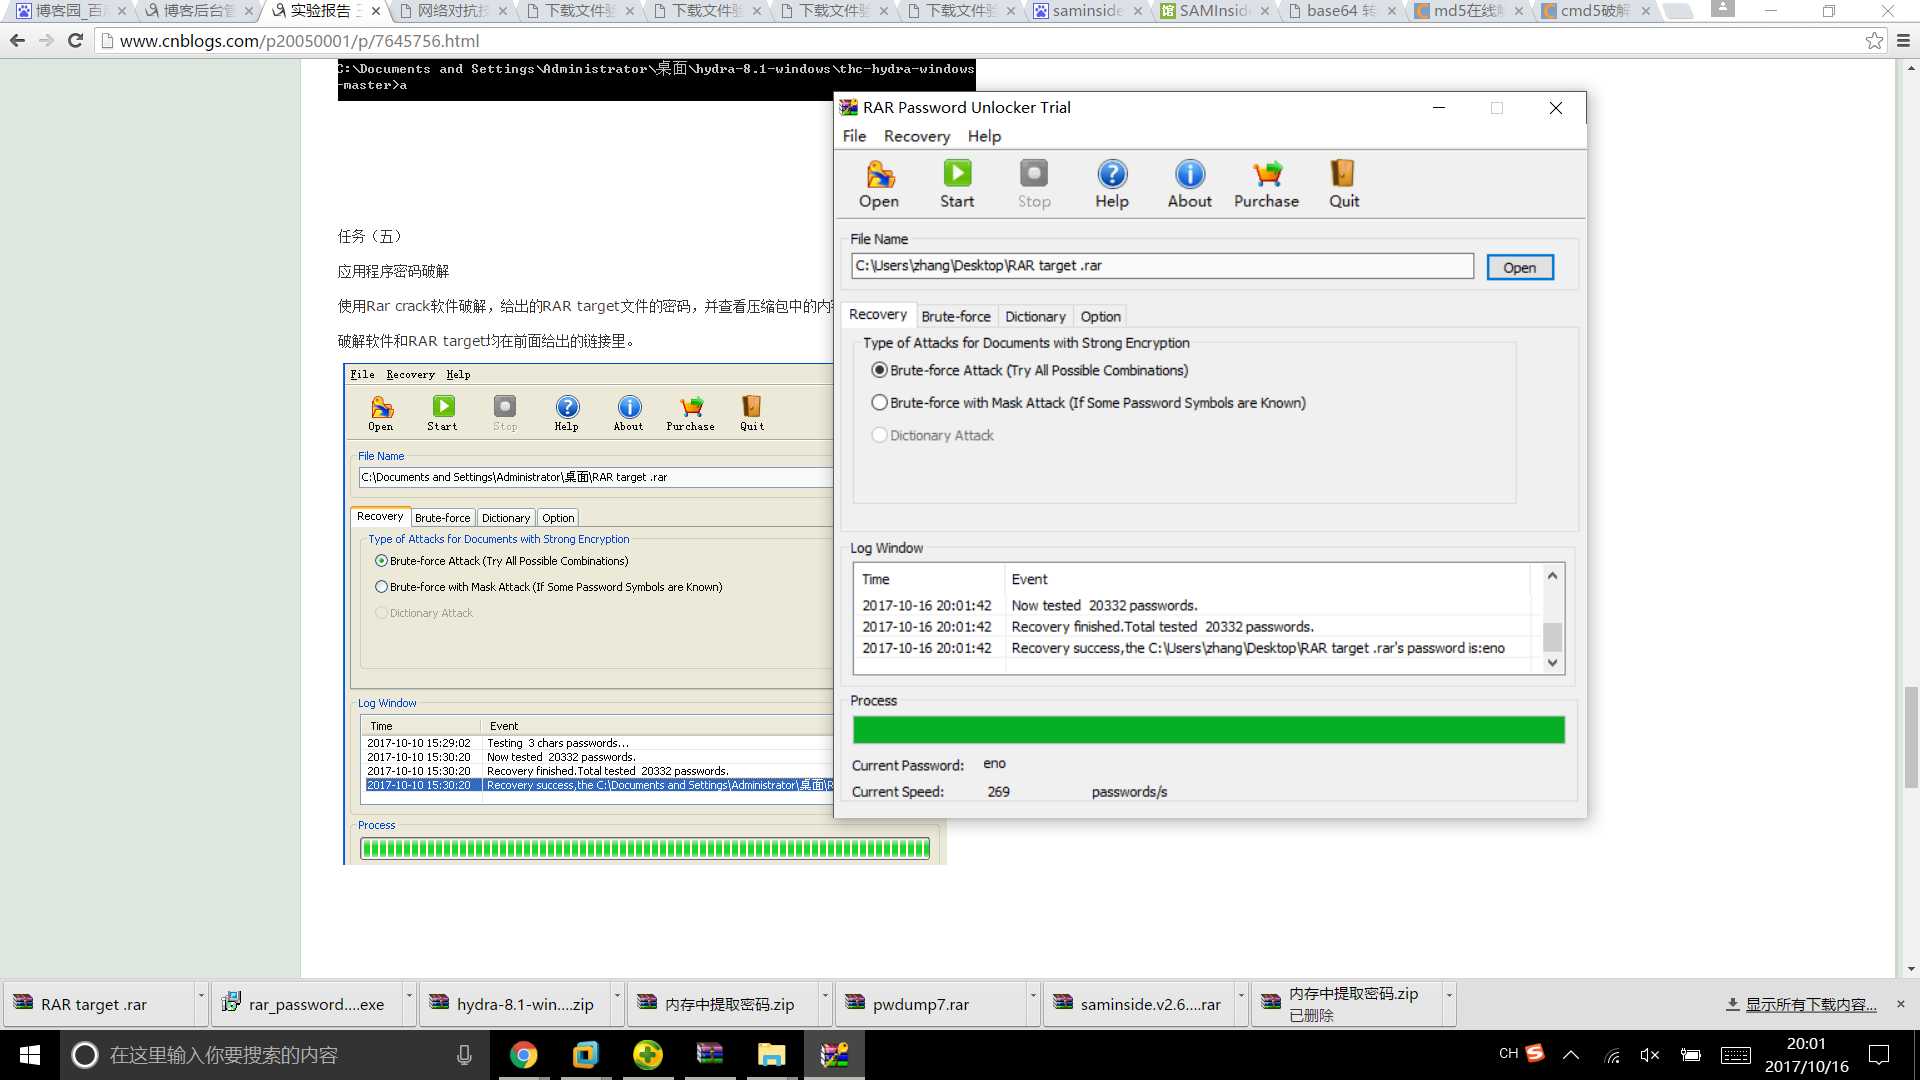This screenshot has height=1080, width=1920.
Task: Reload the cnblogs page
Action: coord(75,41)
